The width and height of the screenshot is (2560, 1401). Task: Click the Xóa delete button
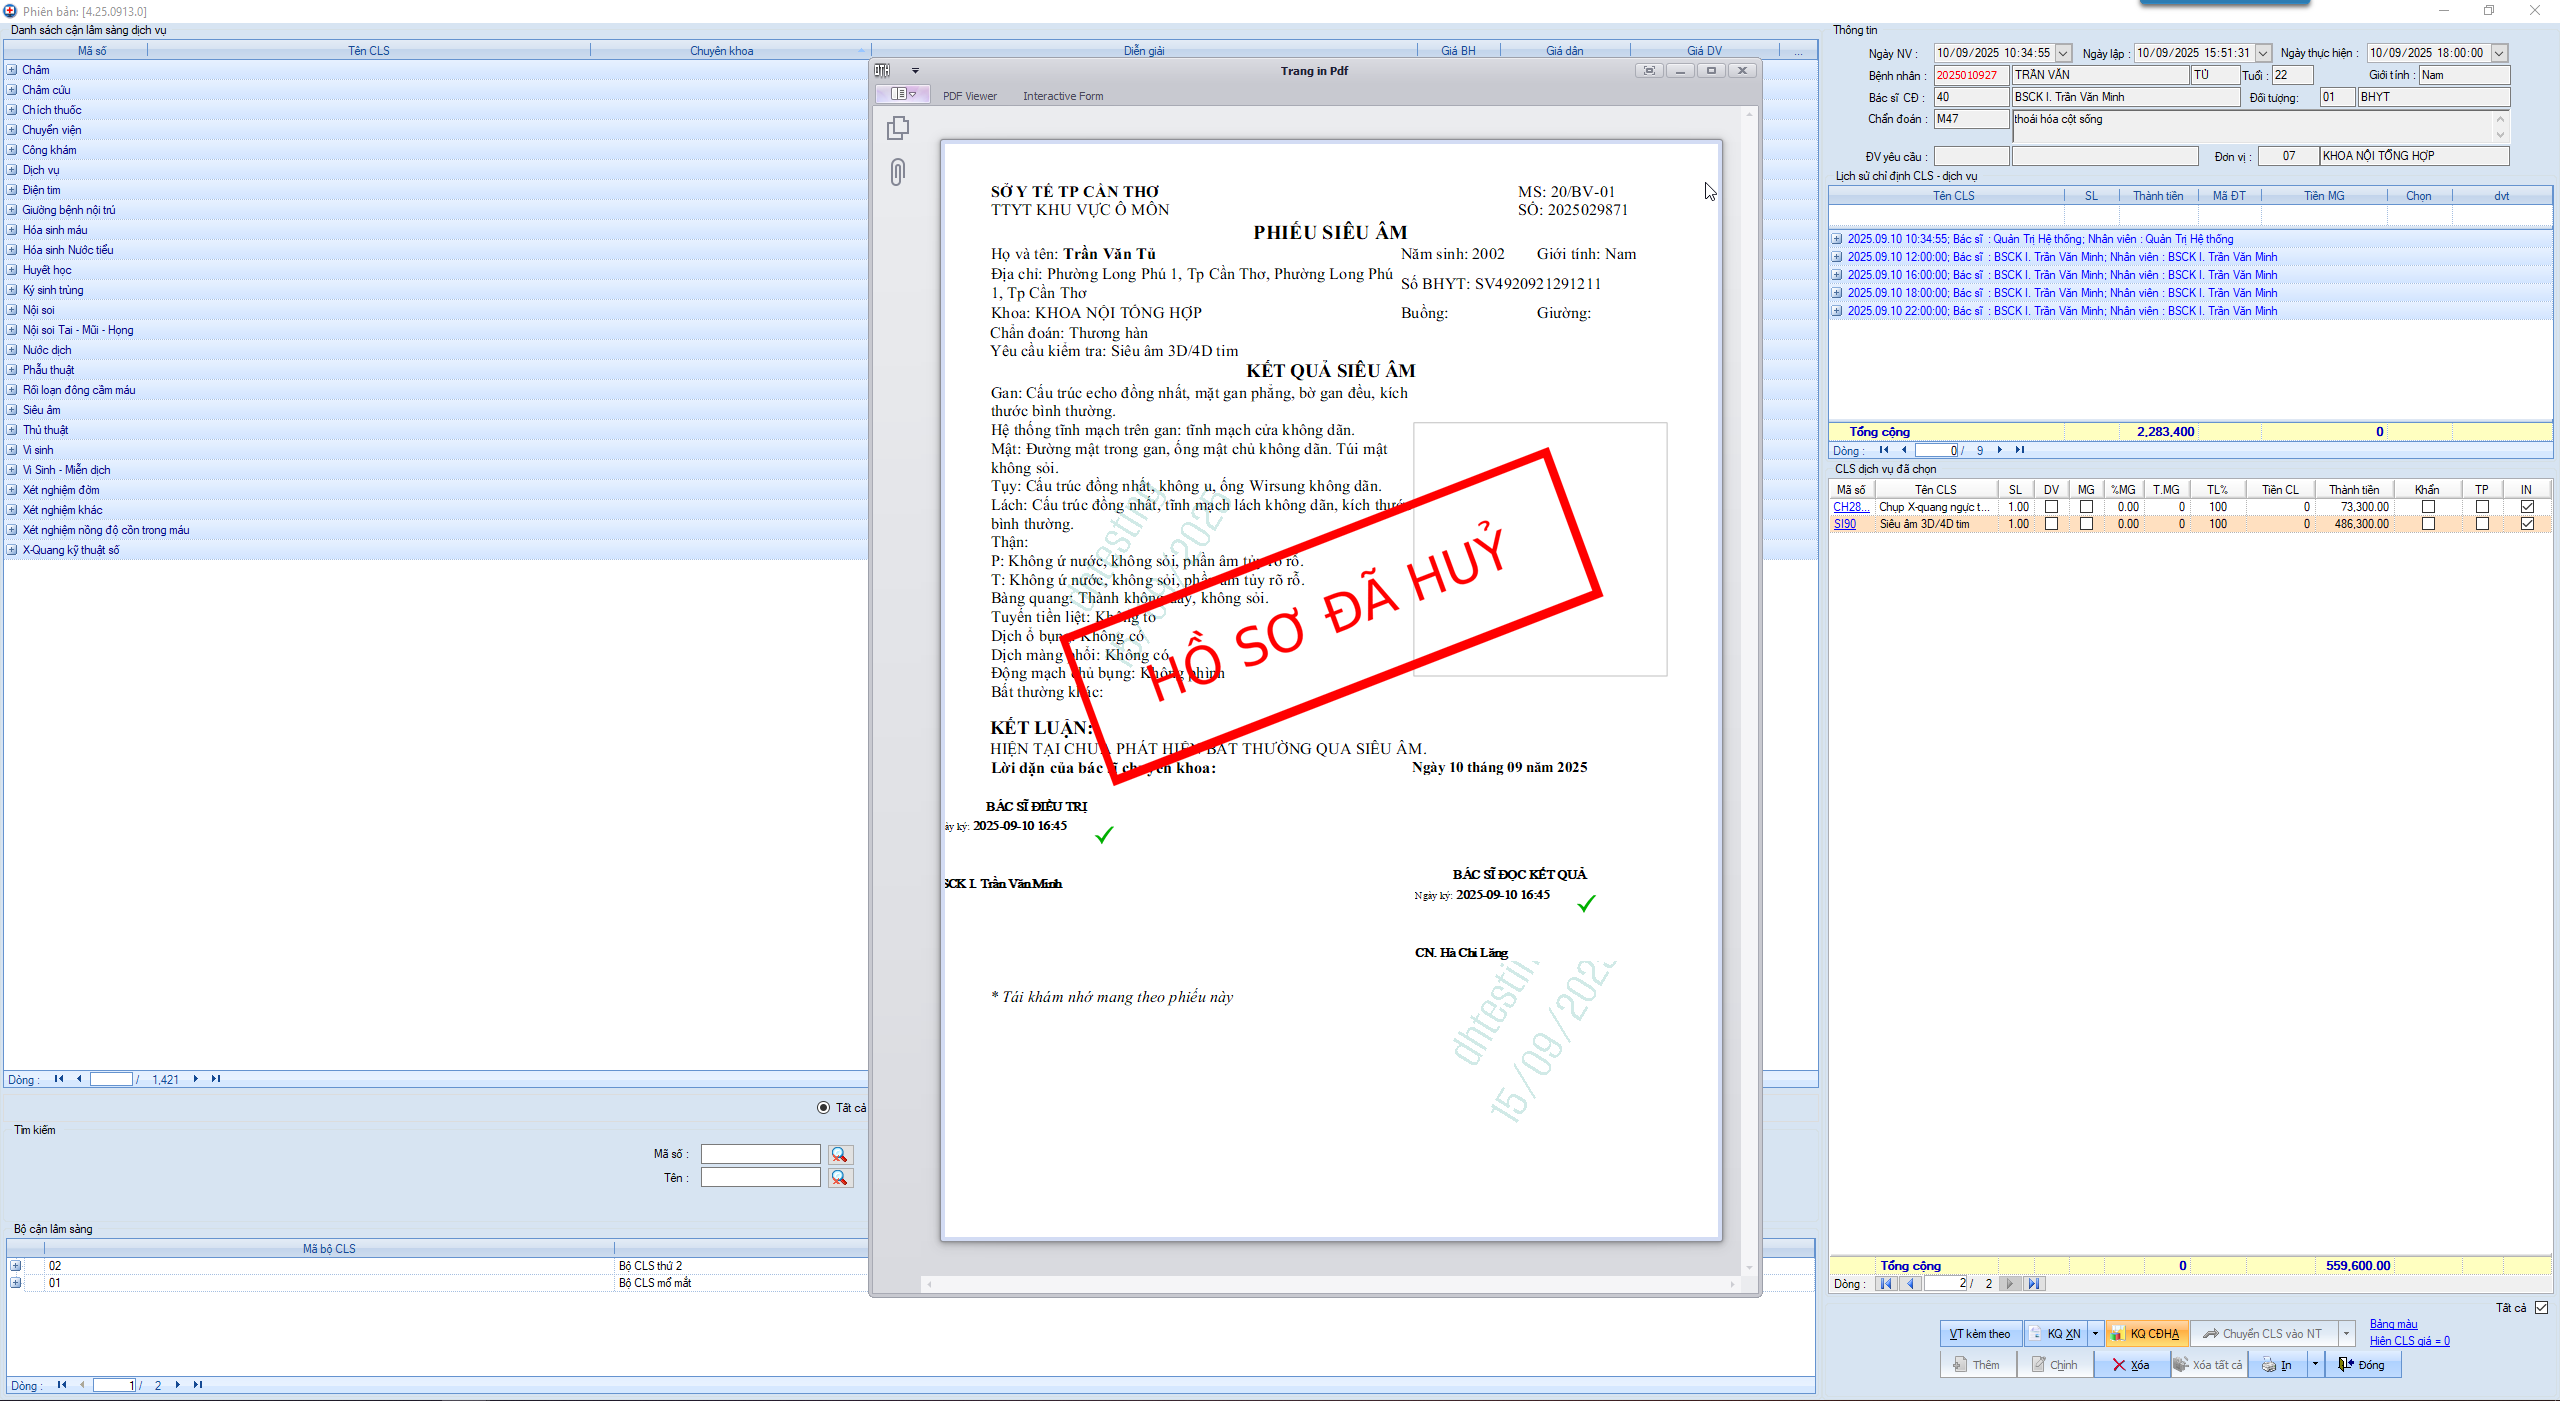[2131, 1365]
